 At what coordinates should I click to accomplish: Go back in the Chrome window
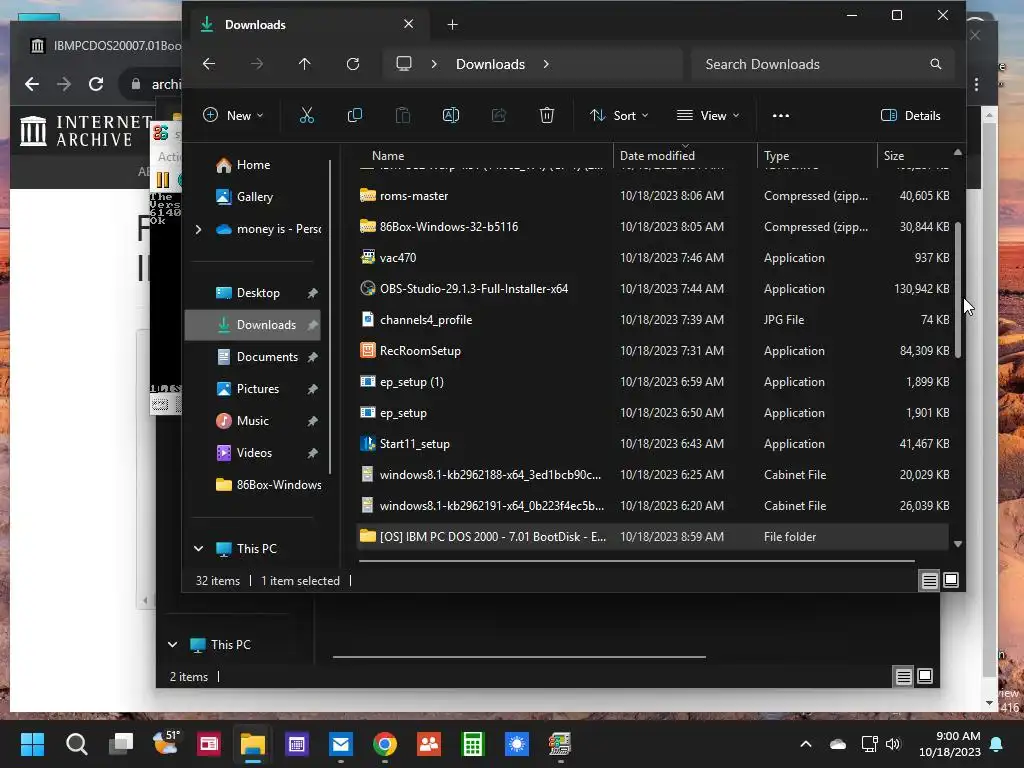[x=32, y=84]
